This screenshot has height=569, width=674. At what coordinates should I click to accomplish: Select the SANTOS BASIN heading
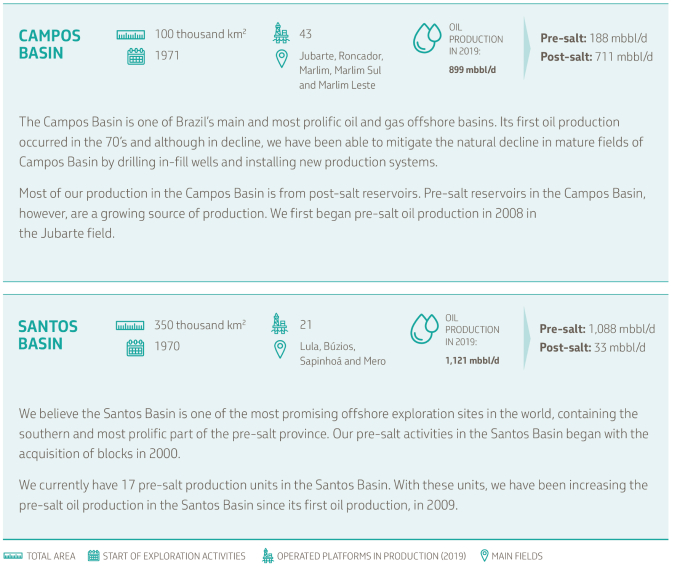tap(48, 335)
